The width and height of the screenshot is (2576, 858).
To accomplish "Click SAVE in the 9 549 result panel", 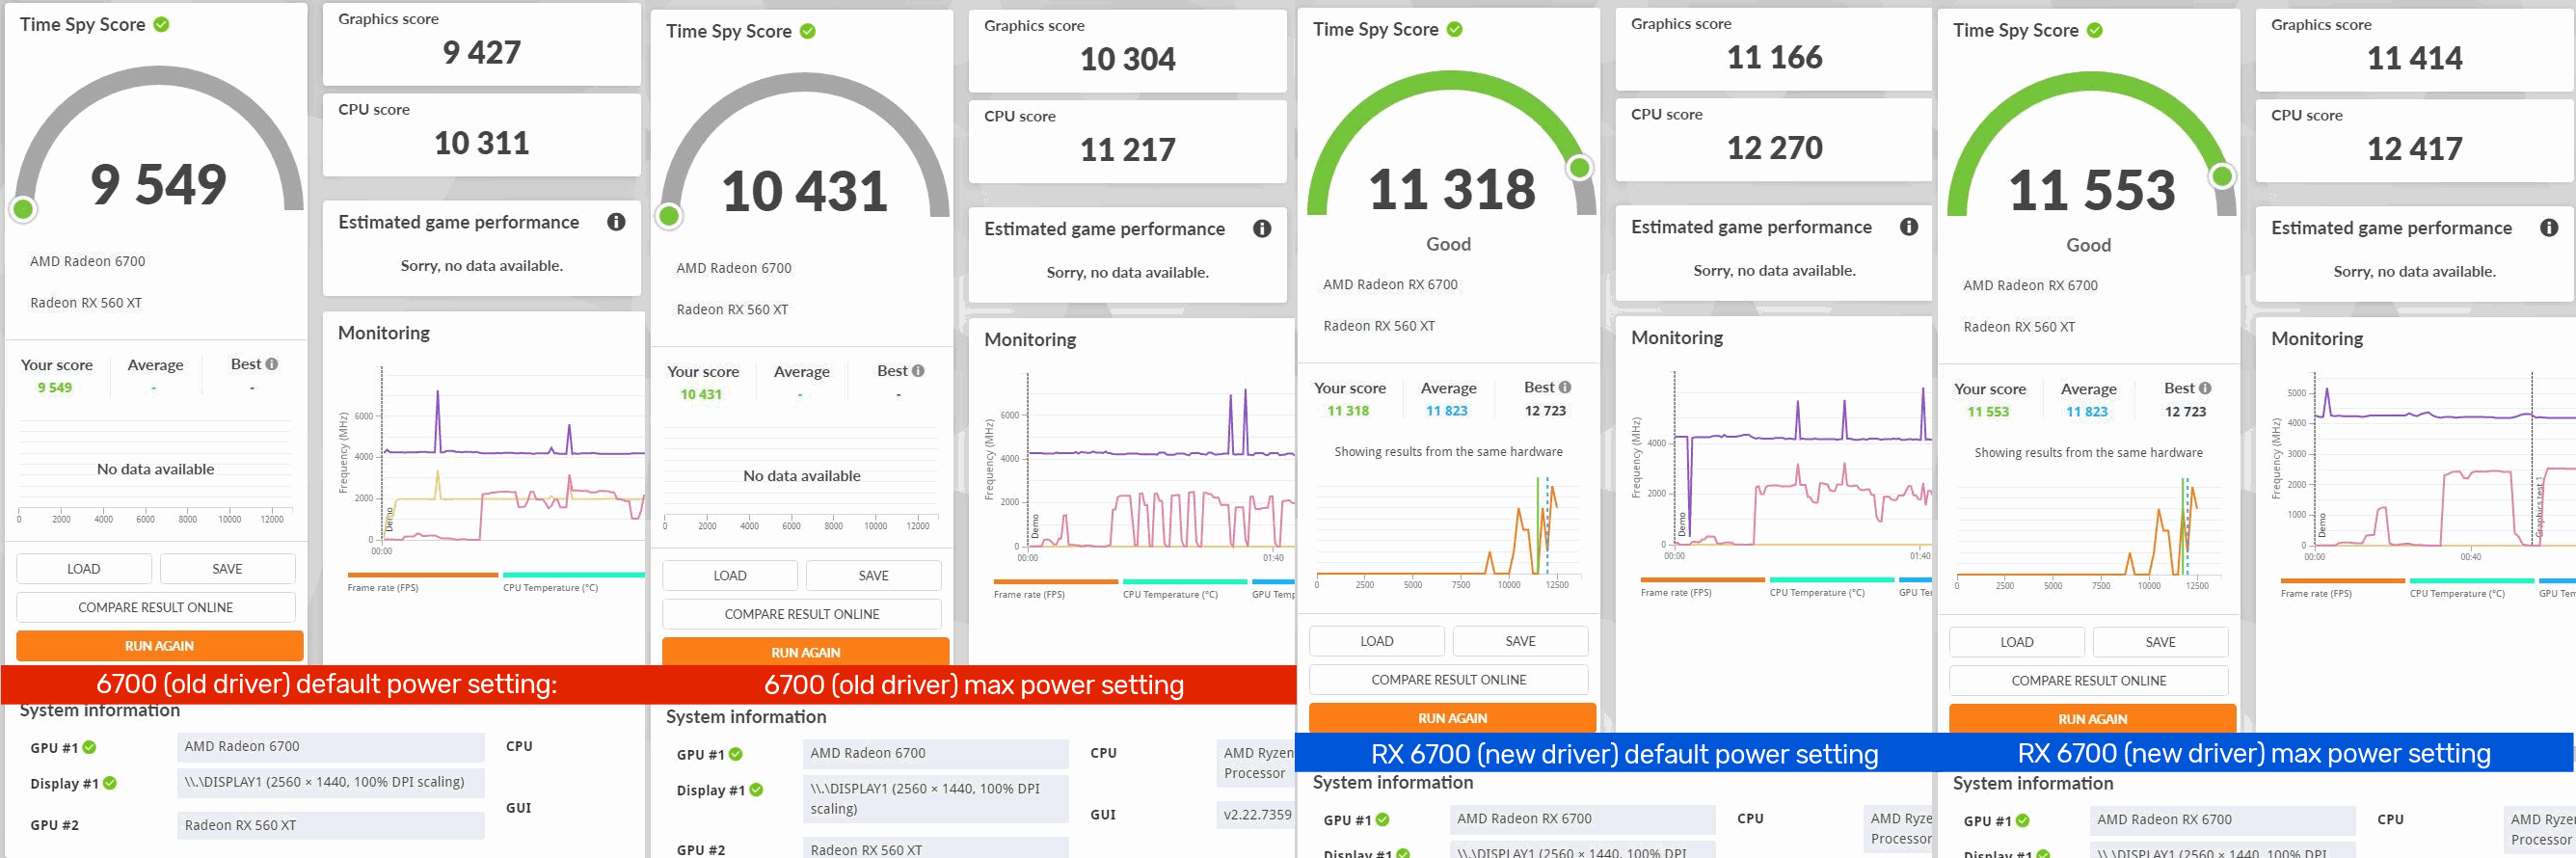I will pos(228,569).
